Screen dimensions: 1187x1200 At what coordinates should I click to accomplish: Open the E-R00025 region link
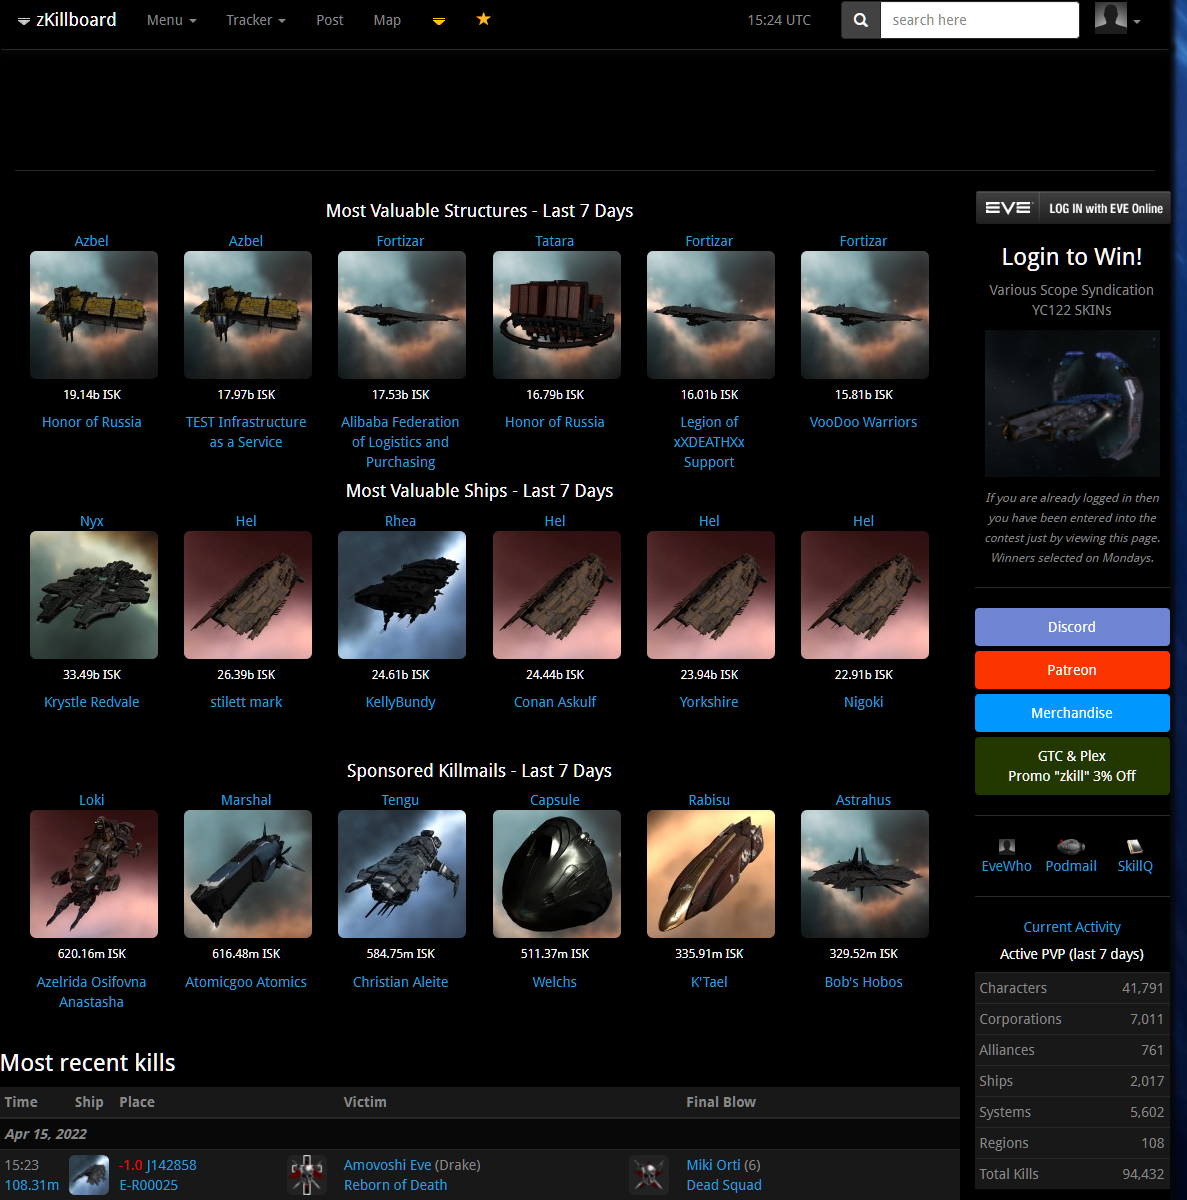click(x=149, y=1185)
